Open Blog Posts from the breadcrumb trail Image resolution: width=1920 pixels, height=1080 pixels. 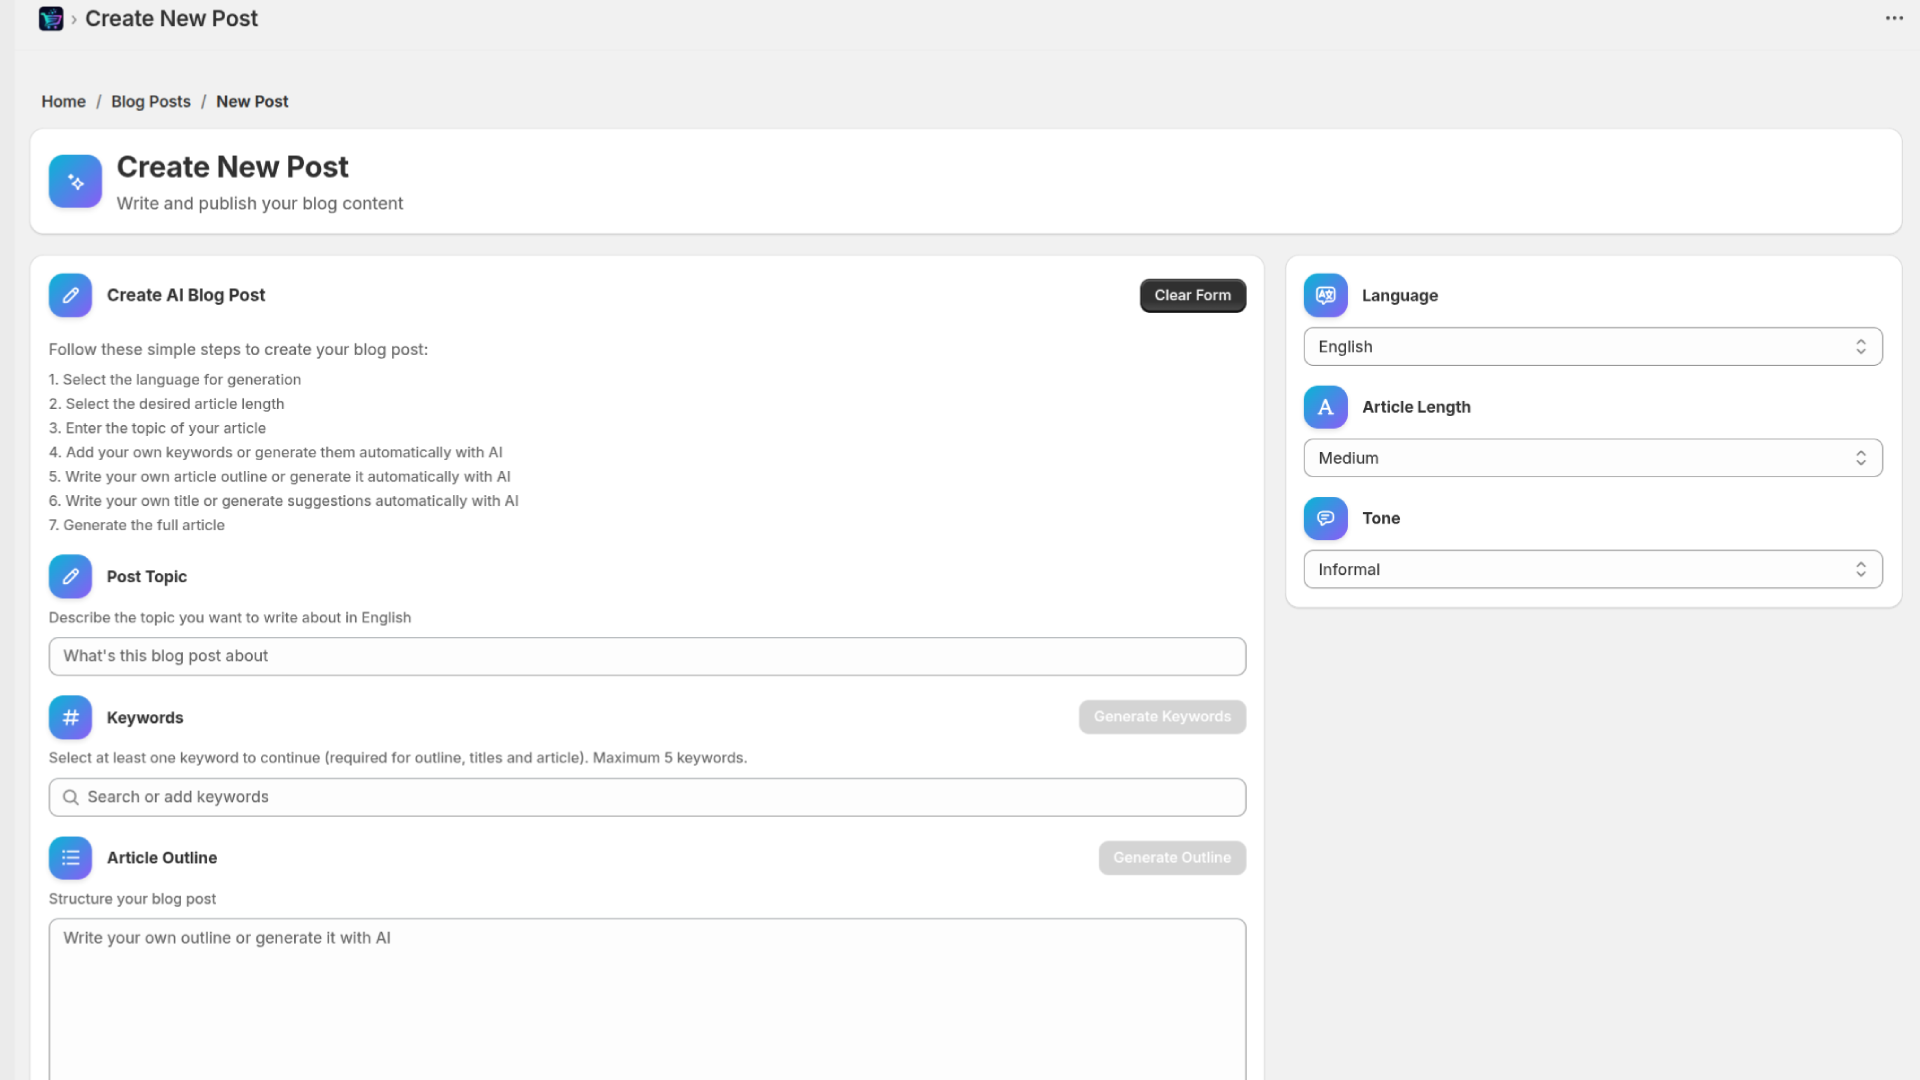pyautogui.click(x=150, y=101)
